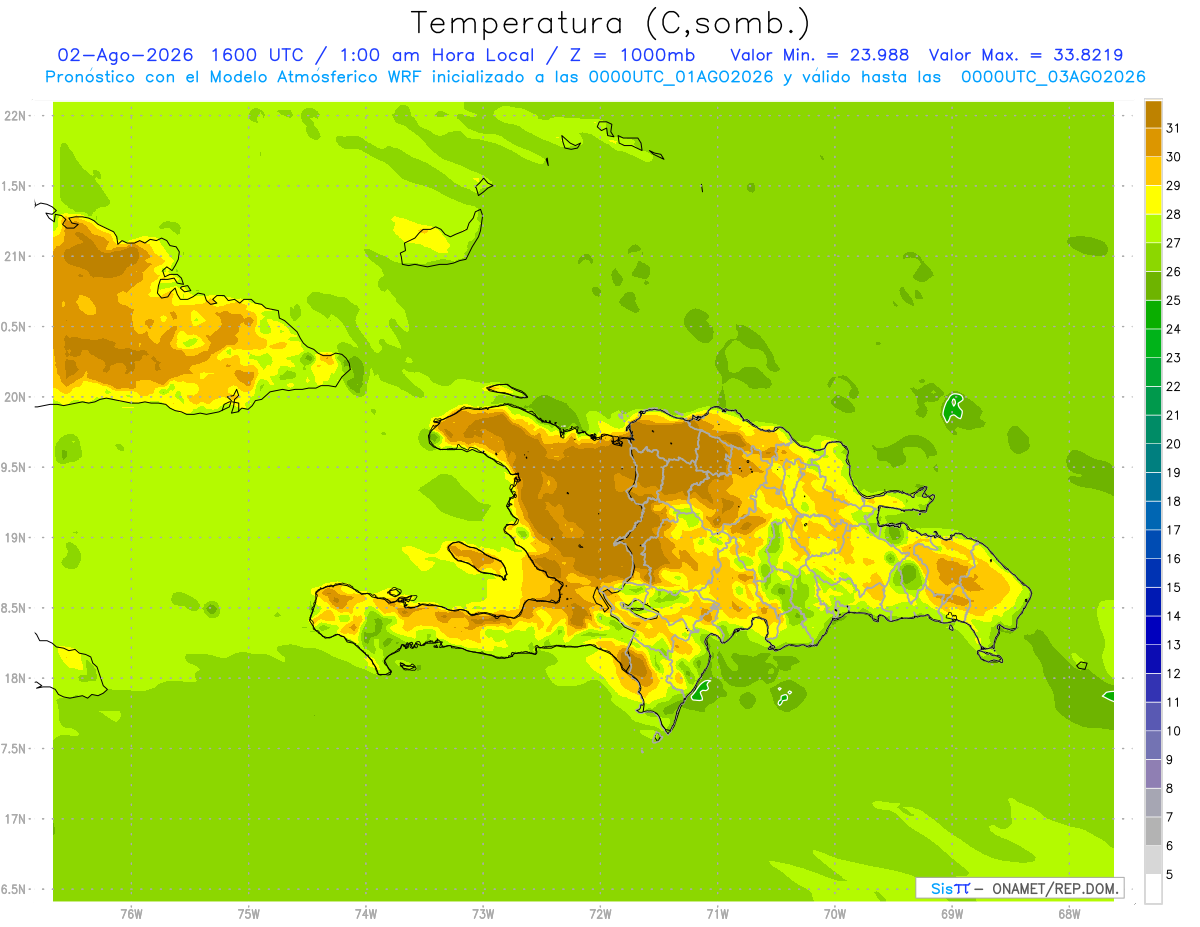Click the "17N" latitude axis label
This screenshot has height=927, width=1200.
pos(15,819)
